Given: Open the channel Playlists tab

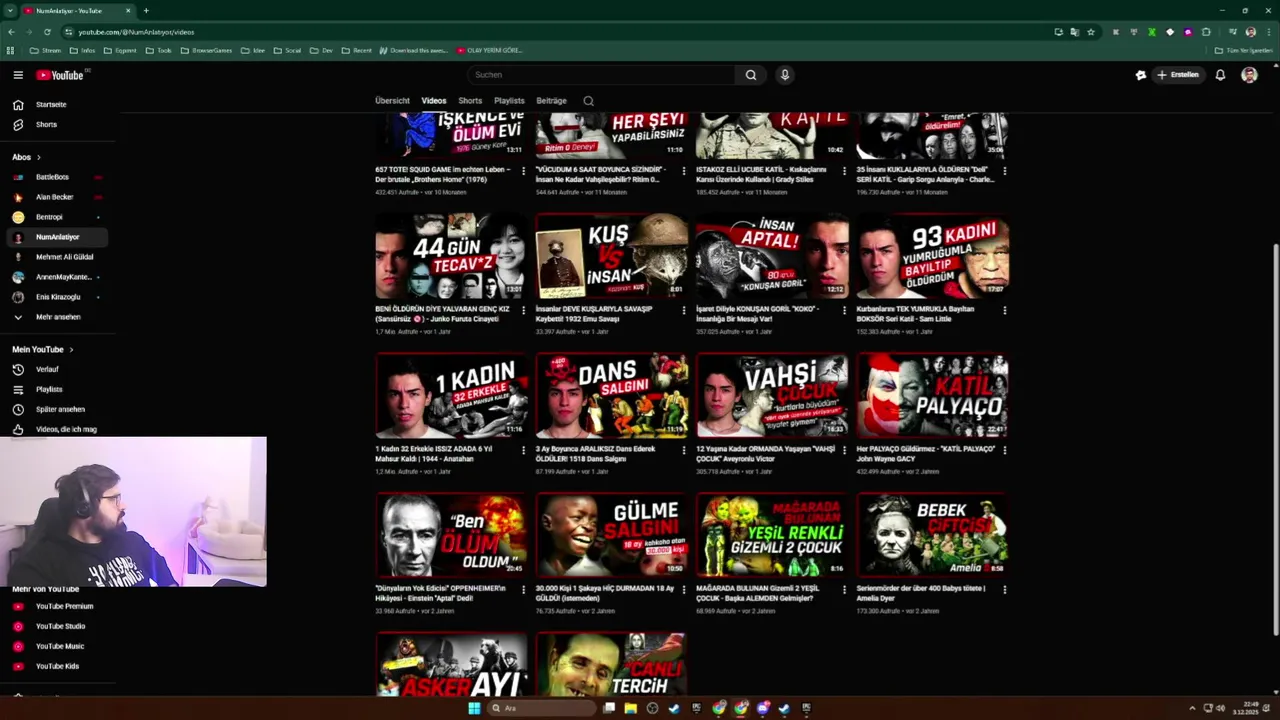Looking at the screenshot, I should pos(509,101).
